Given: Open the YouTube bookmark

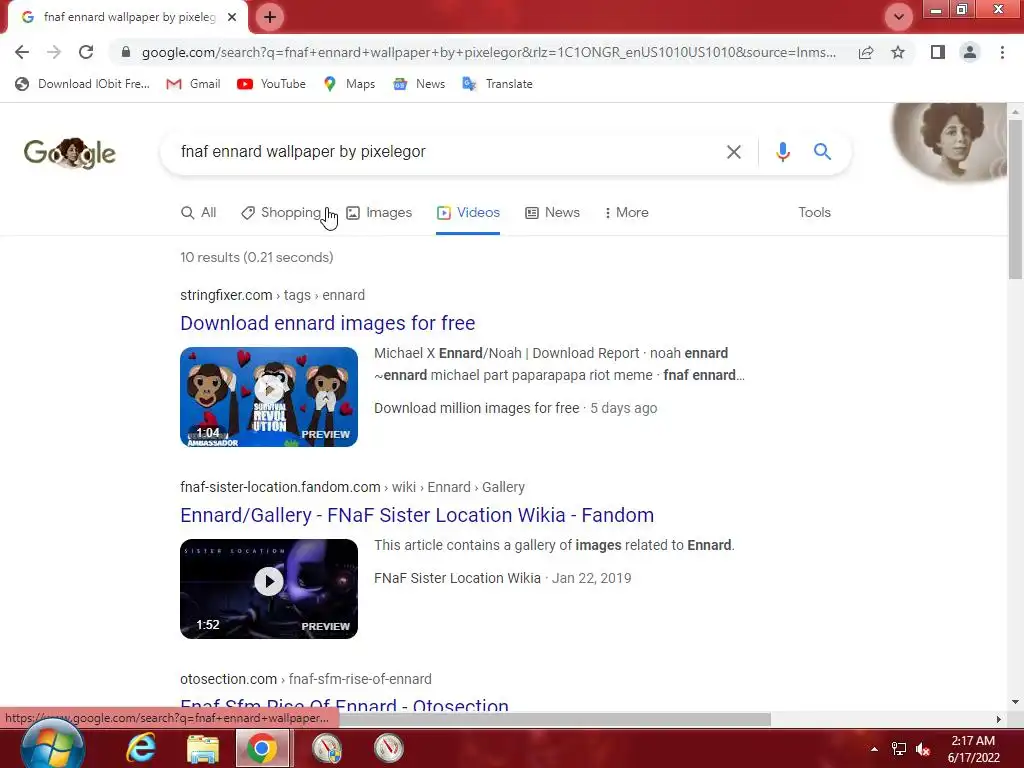Looking at the screenshot, I should pos(271,84).
